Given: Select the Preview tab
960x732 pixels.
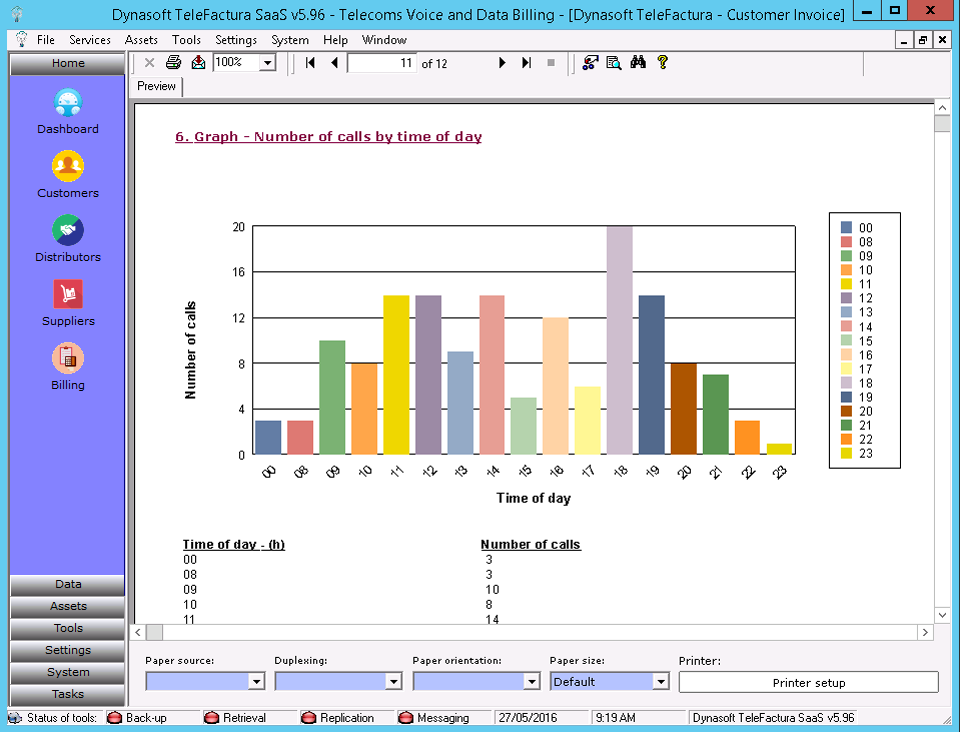Looking at the screenshot, I should [x=157, y=87].
